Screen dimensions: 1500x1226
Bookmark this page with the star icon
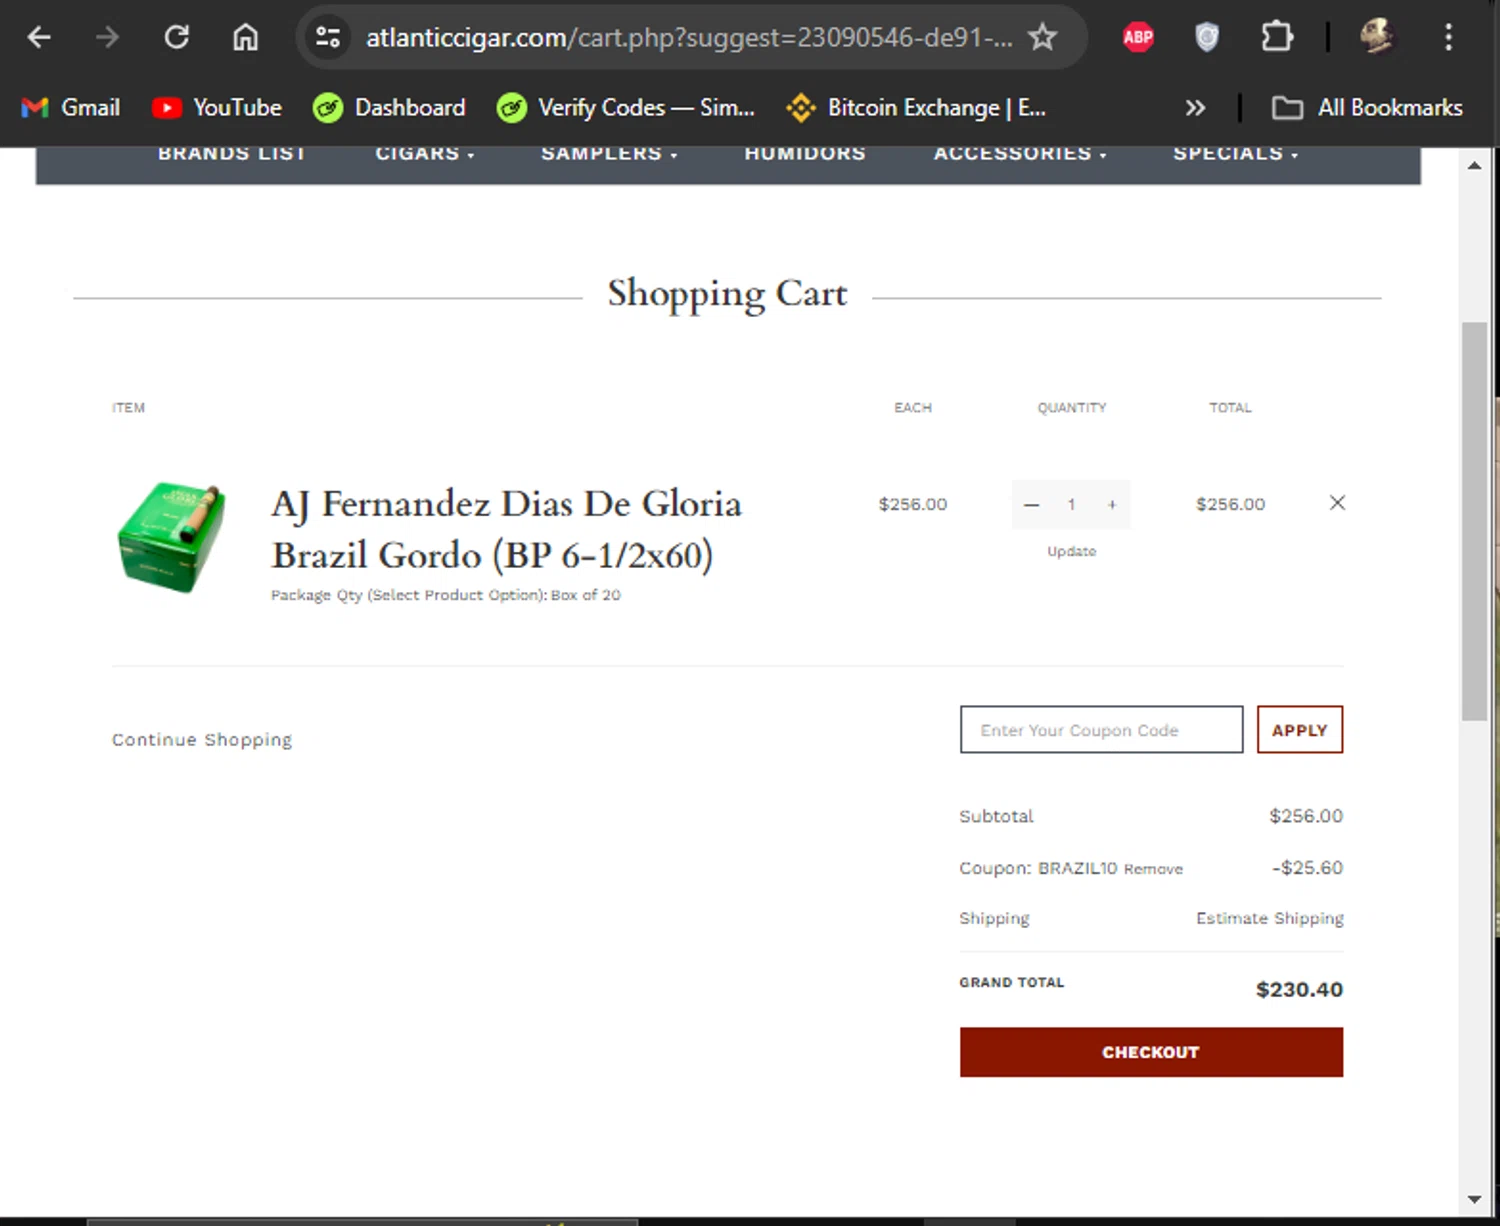click(x=1042, y=38)
